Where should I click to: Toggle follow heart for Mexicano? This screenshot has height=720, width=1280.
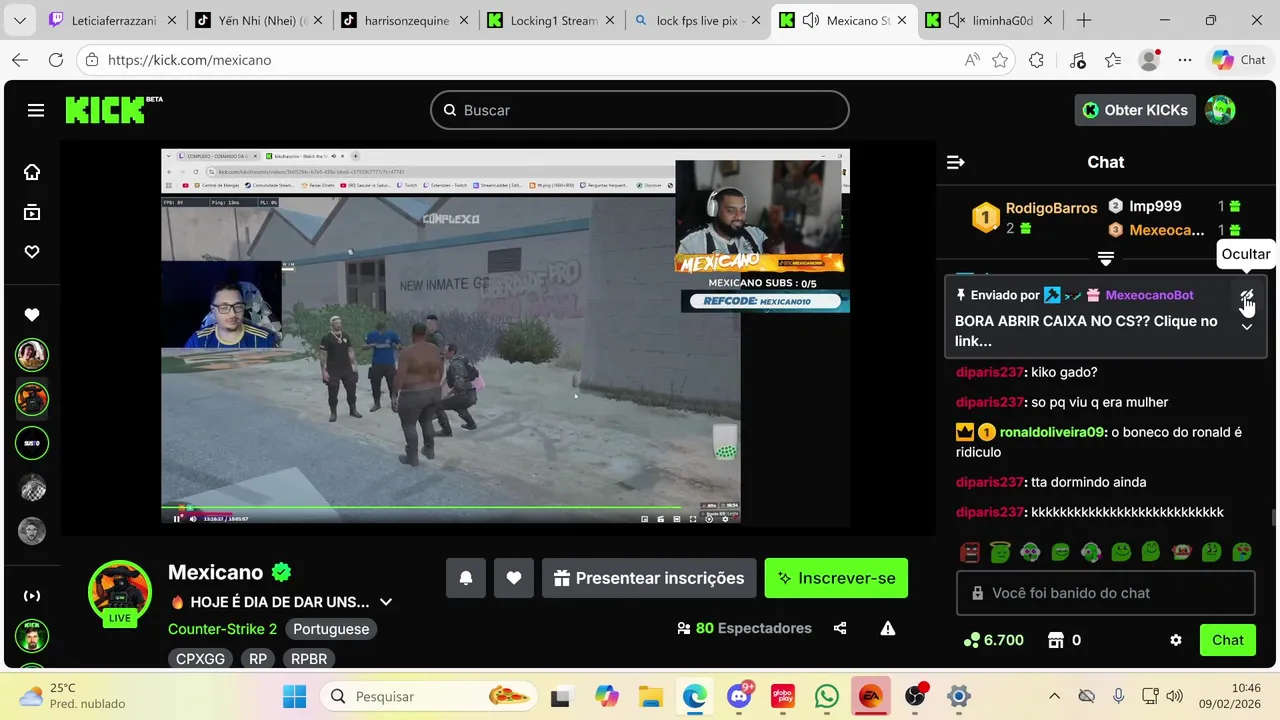tap(514, 578)
